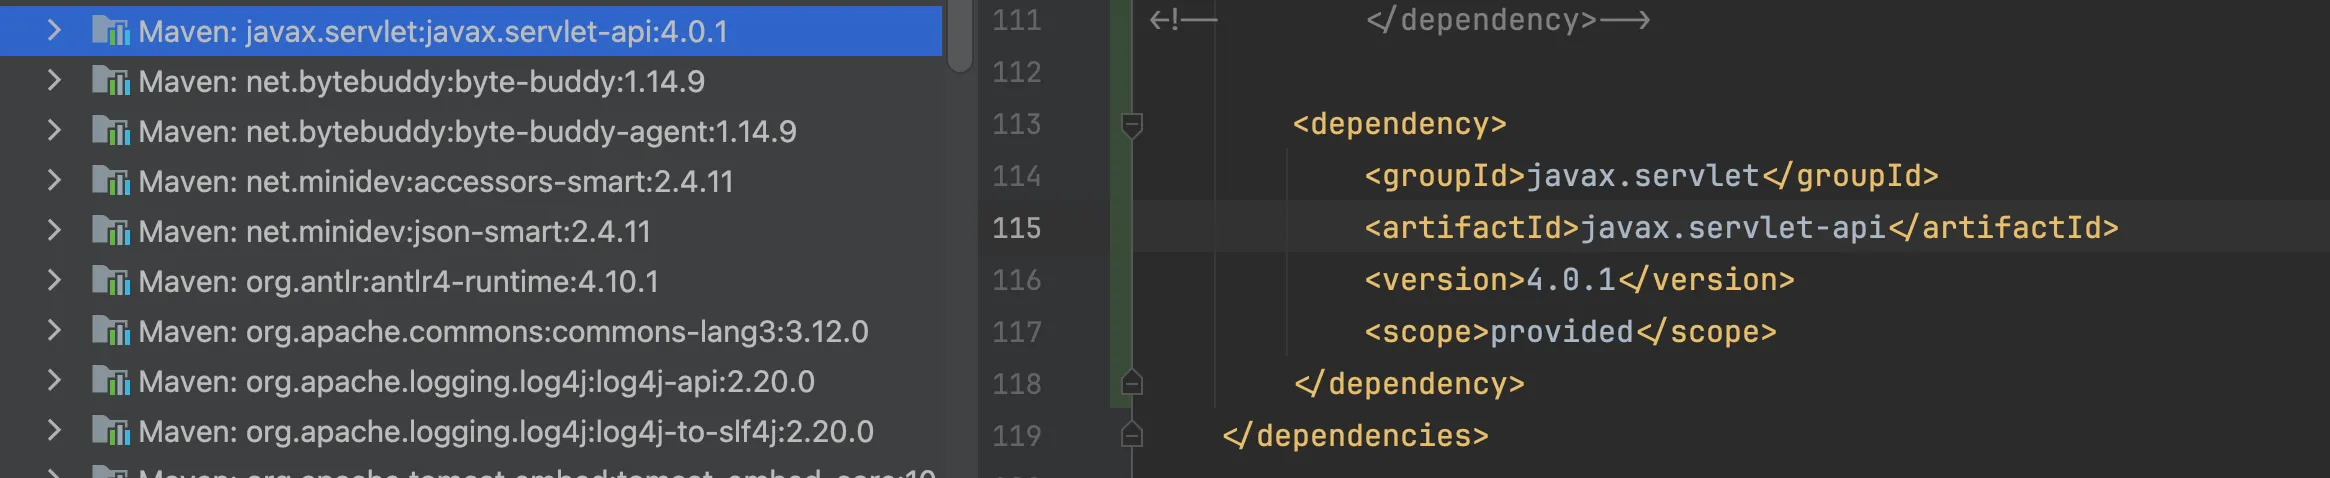Expand the accessors-smart:2.4.11 library node

click(x=54, y=181)
